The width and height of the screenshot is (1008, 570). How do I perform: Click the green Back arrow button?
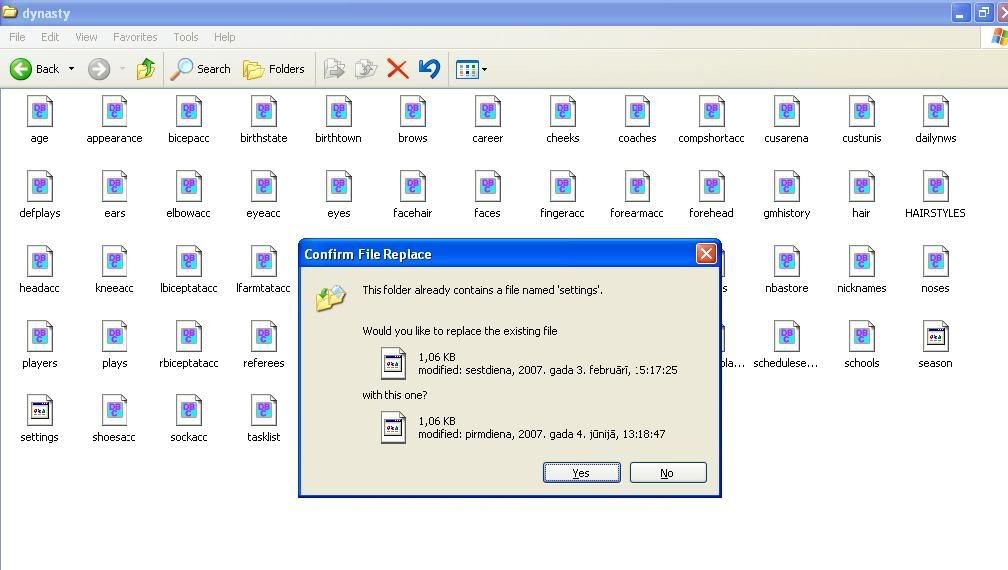(x=21, y=69)
